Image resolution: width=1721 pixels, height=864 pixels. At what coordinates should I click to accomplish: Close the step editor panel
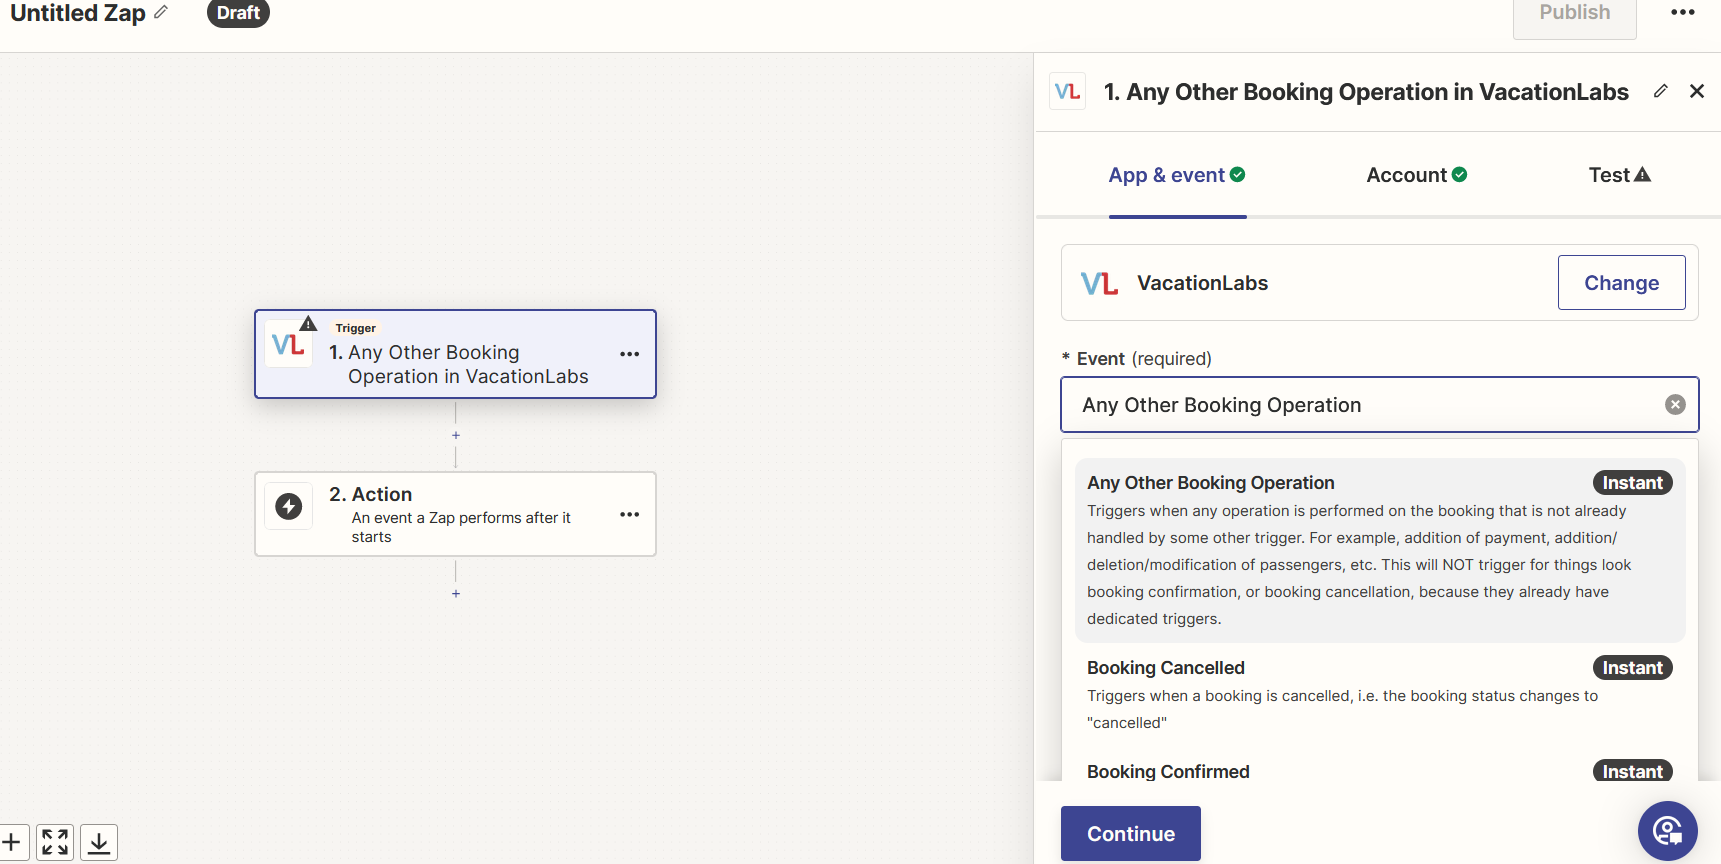point(1697,91)
